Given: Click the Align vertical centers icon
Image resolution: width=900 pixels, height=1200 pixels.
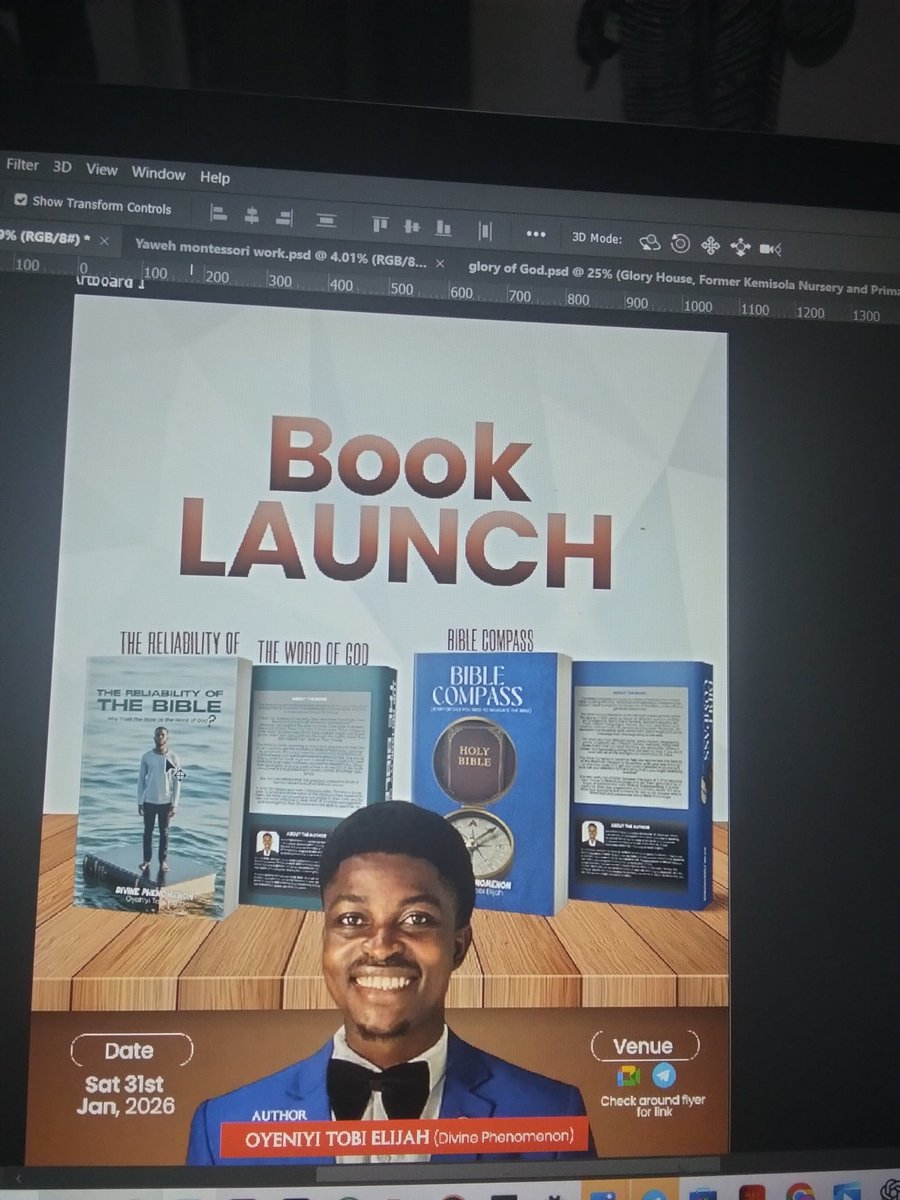Looking at the screenshot, I should pos(412,226).
